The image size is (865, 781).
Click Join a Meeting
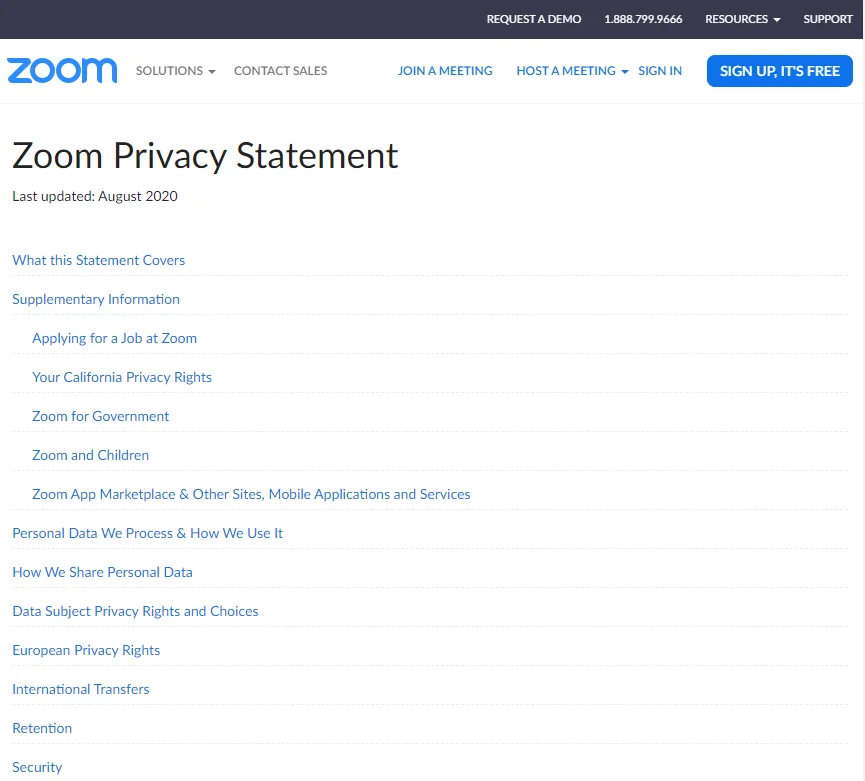click(445, 71)
